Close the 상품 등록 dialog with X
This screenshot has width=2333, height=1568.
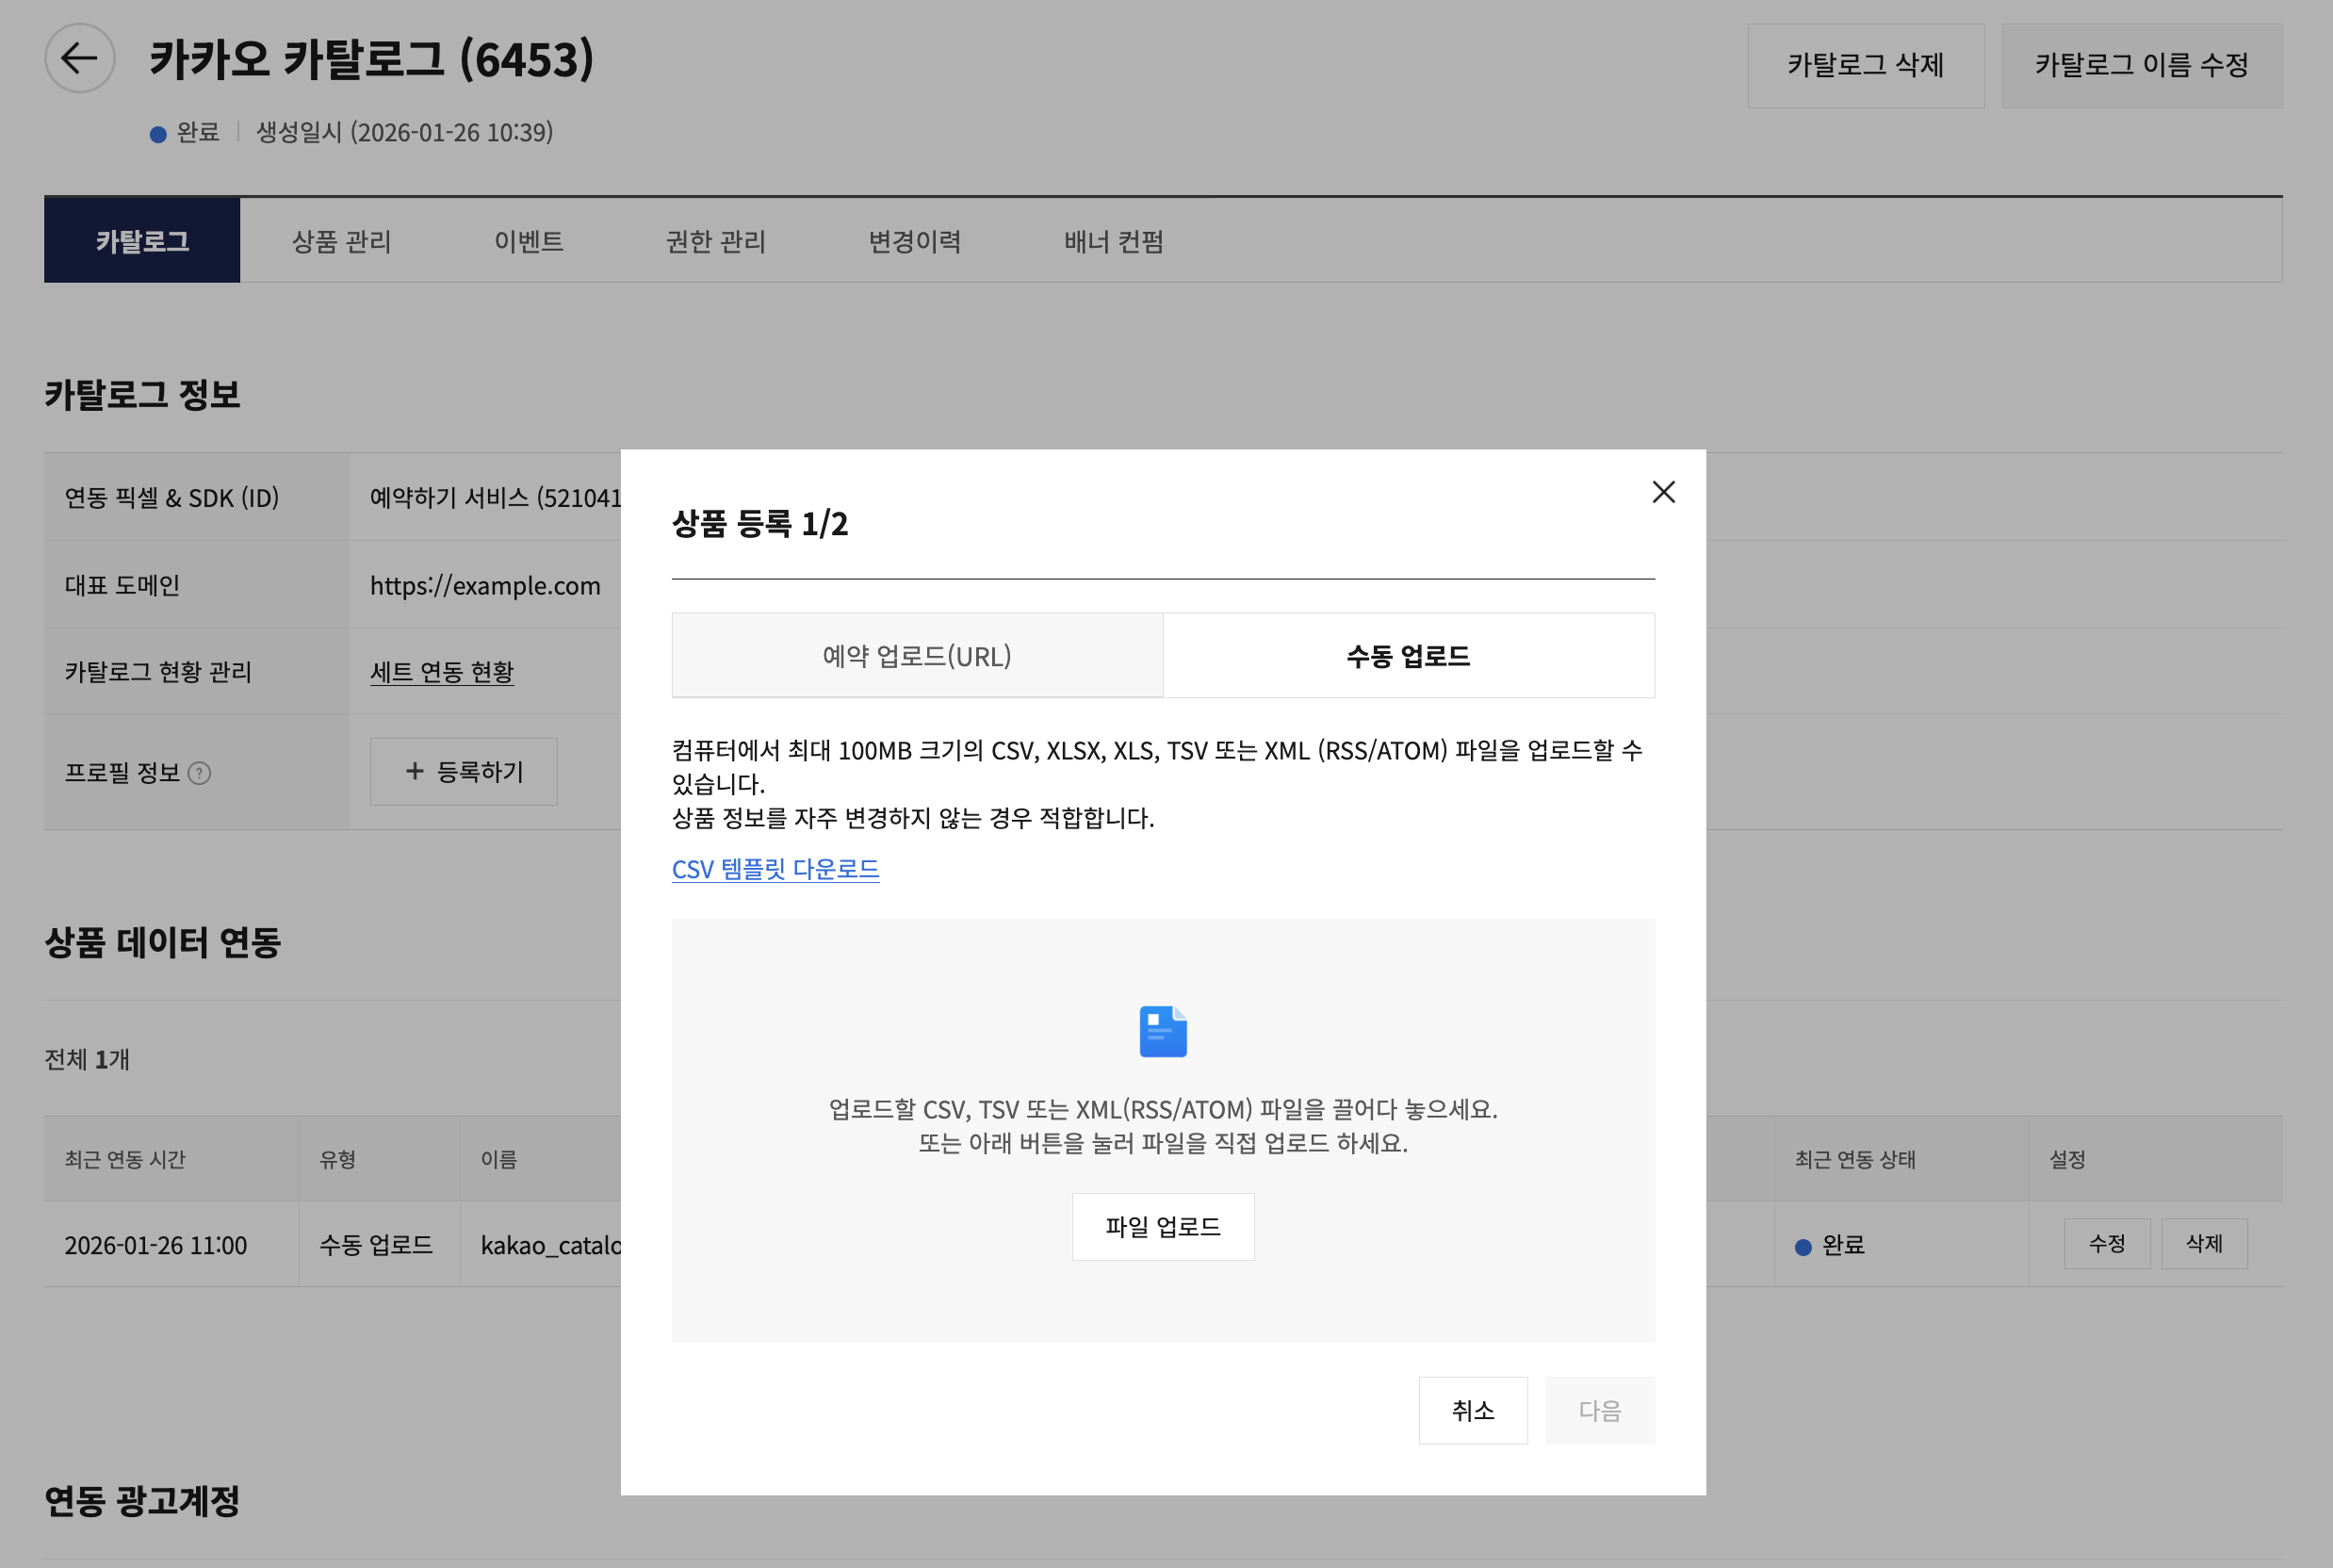pos(1663,492)
